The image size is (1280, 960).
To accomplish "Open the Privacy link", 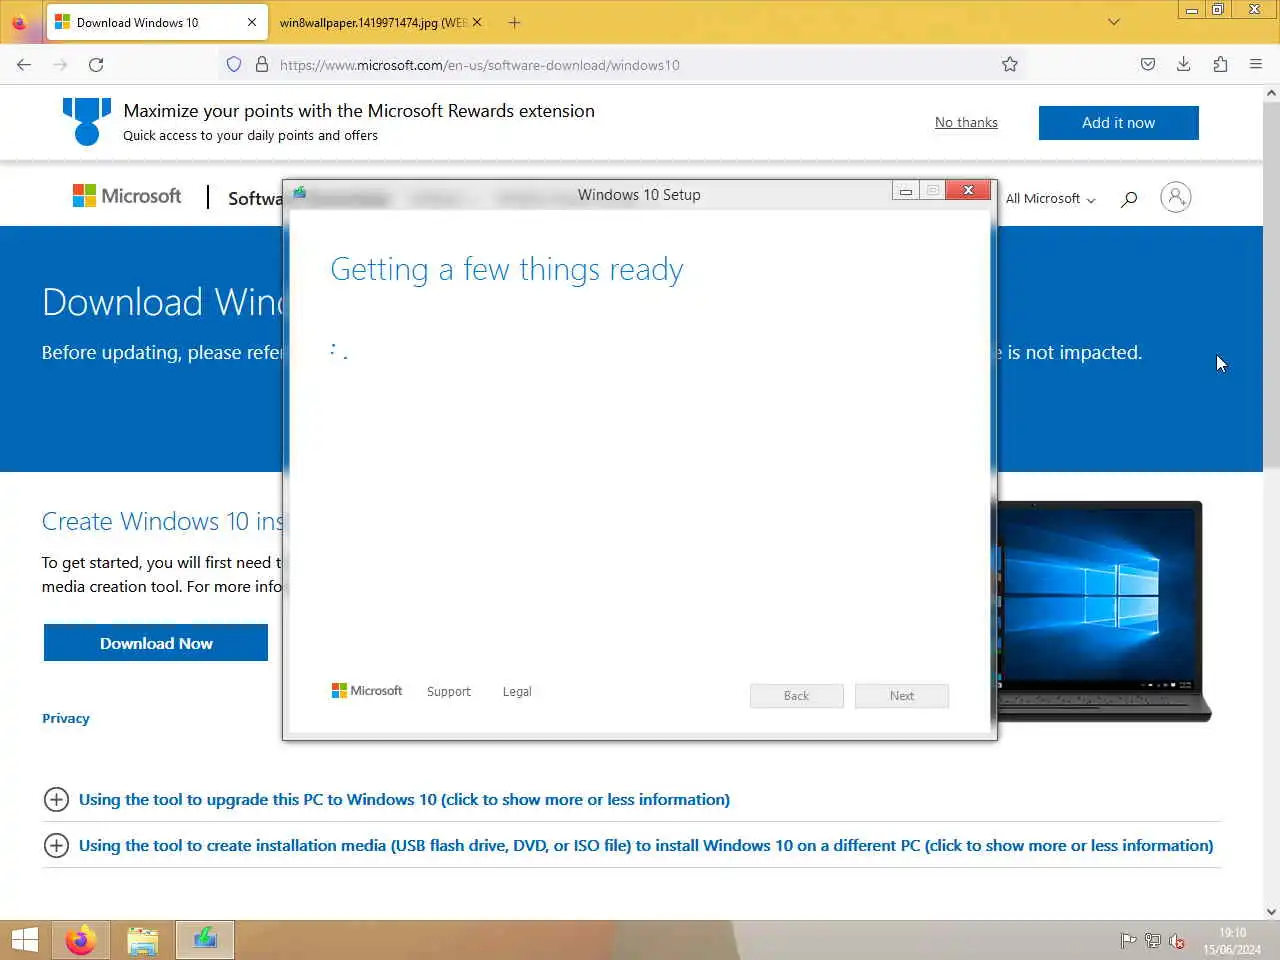I will 66,718.
